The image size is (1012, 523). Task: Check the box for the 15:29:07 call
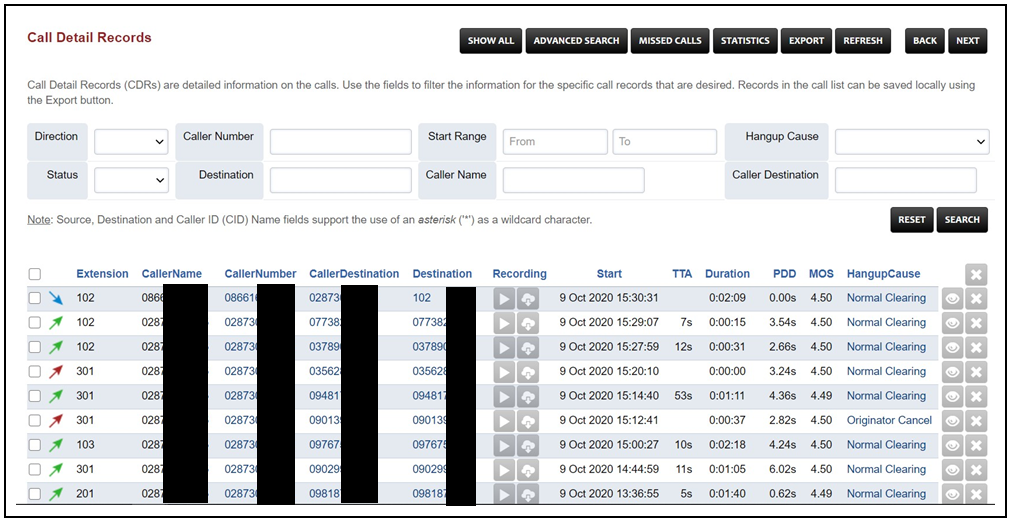click(x=35, y=323)
